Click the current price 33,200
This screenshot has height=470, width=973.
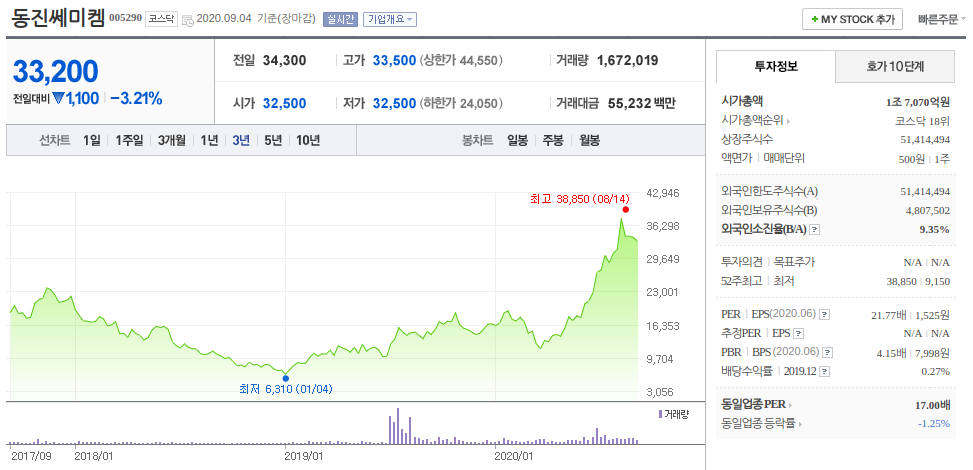[56, 71]
